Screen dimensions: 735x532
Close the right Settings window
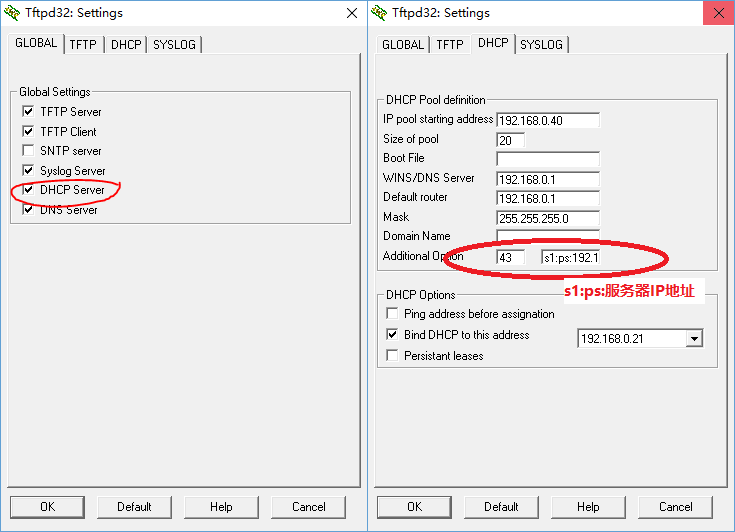719,13
